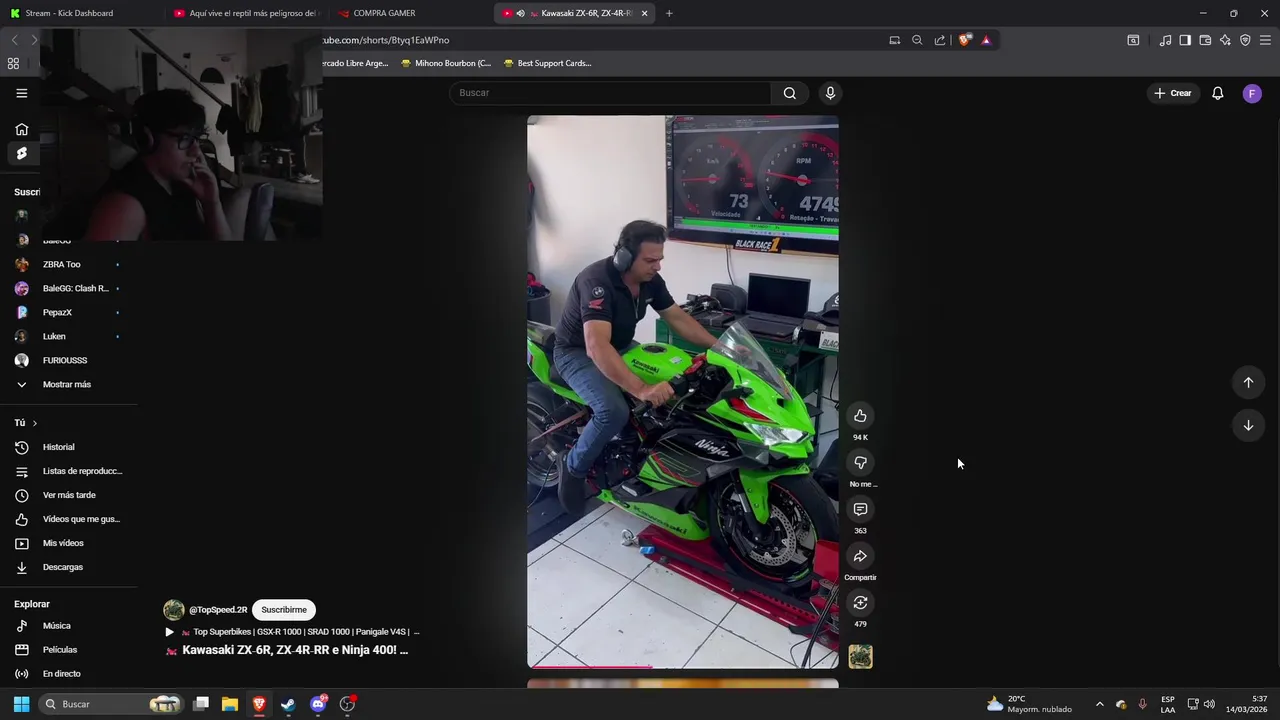Click the Crear button
Screen dimensions: 1280x720
pos(1173,93)
